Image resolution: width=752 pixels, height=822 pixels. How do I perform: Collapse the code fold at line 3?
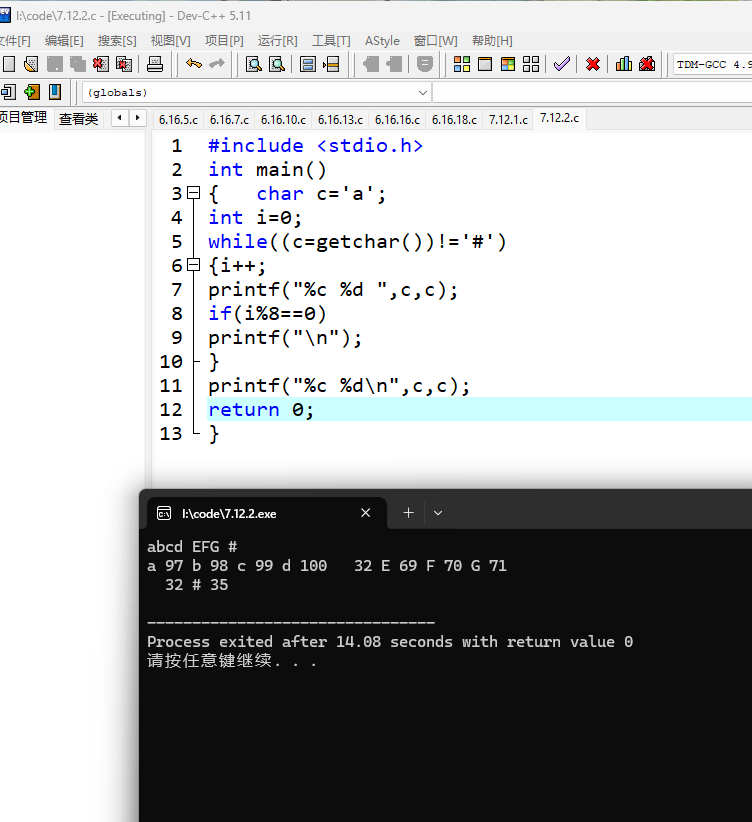pyautogui.click(x=194, y=193)
